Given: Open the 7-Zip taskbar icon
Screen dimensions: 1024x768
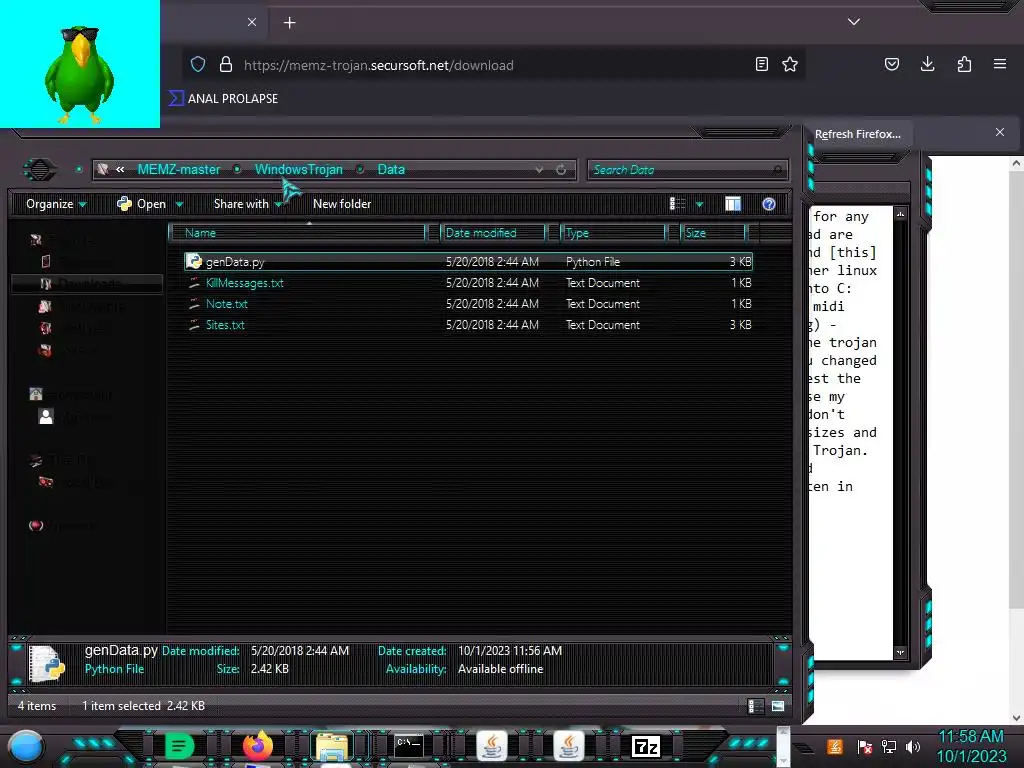Looking at the screenshot, I should [645, 746].
